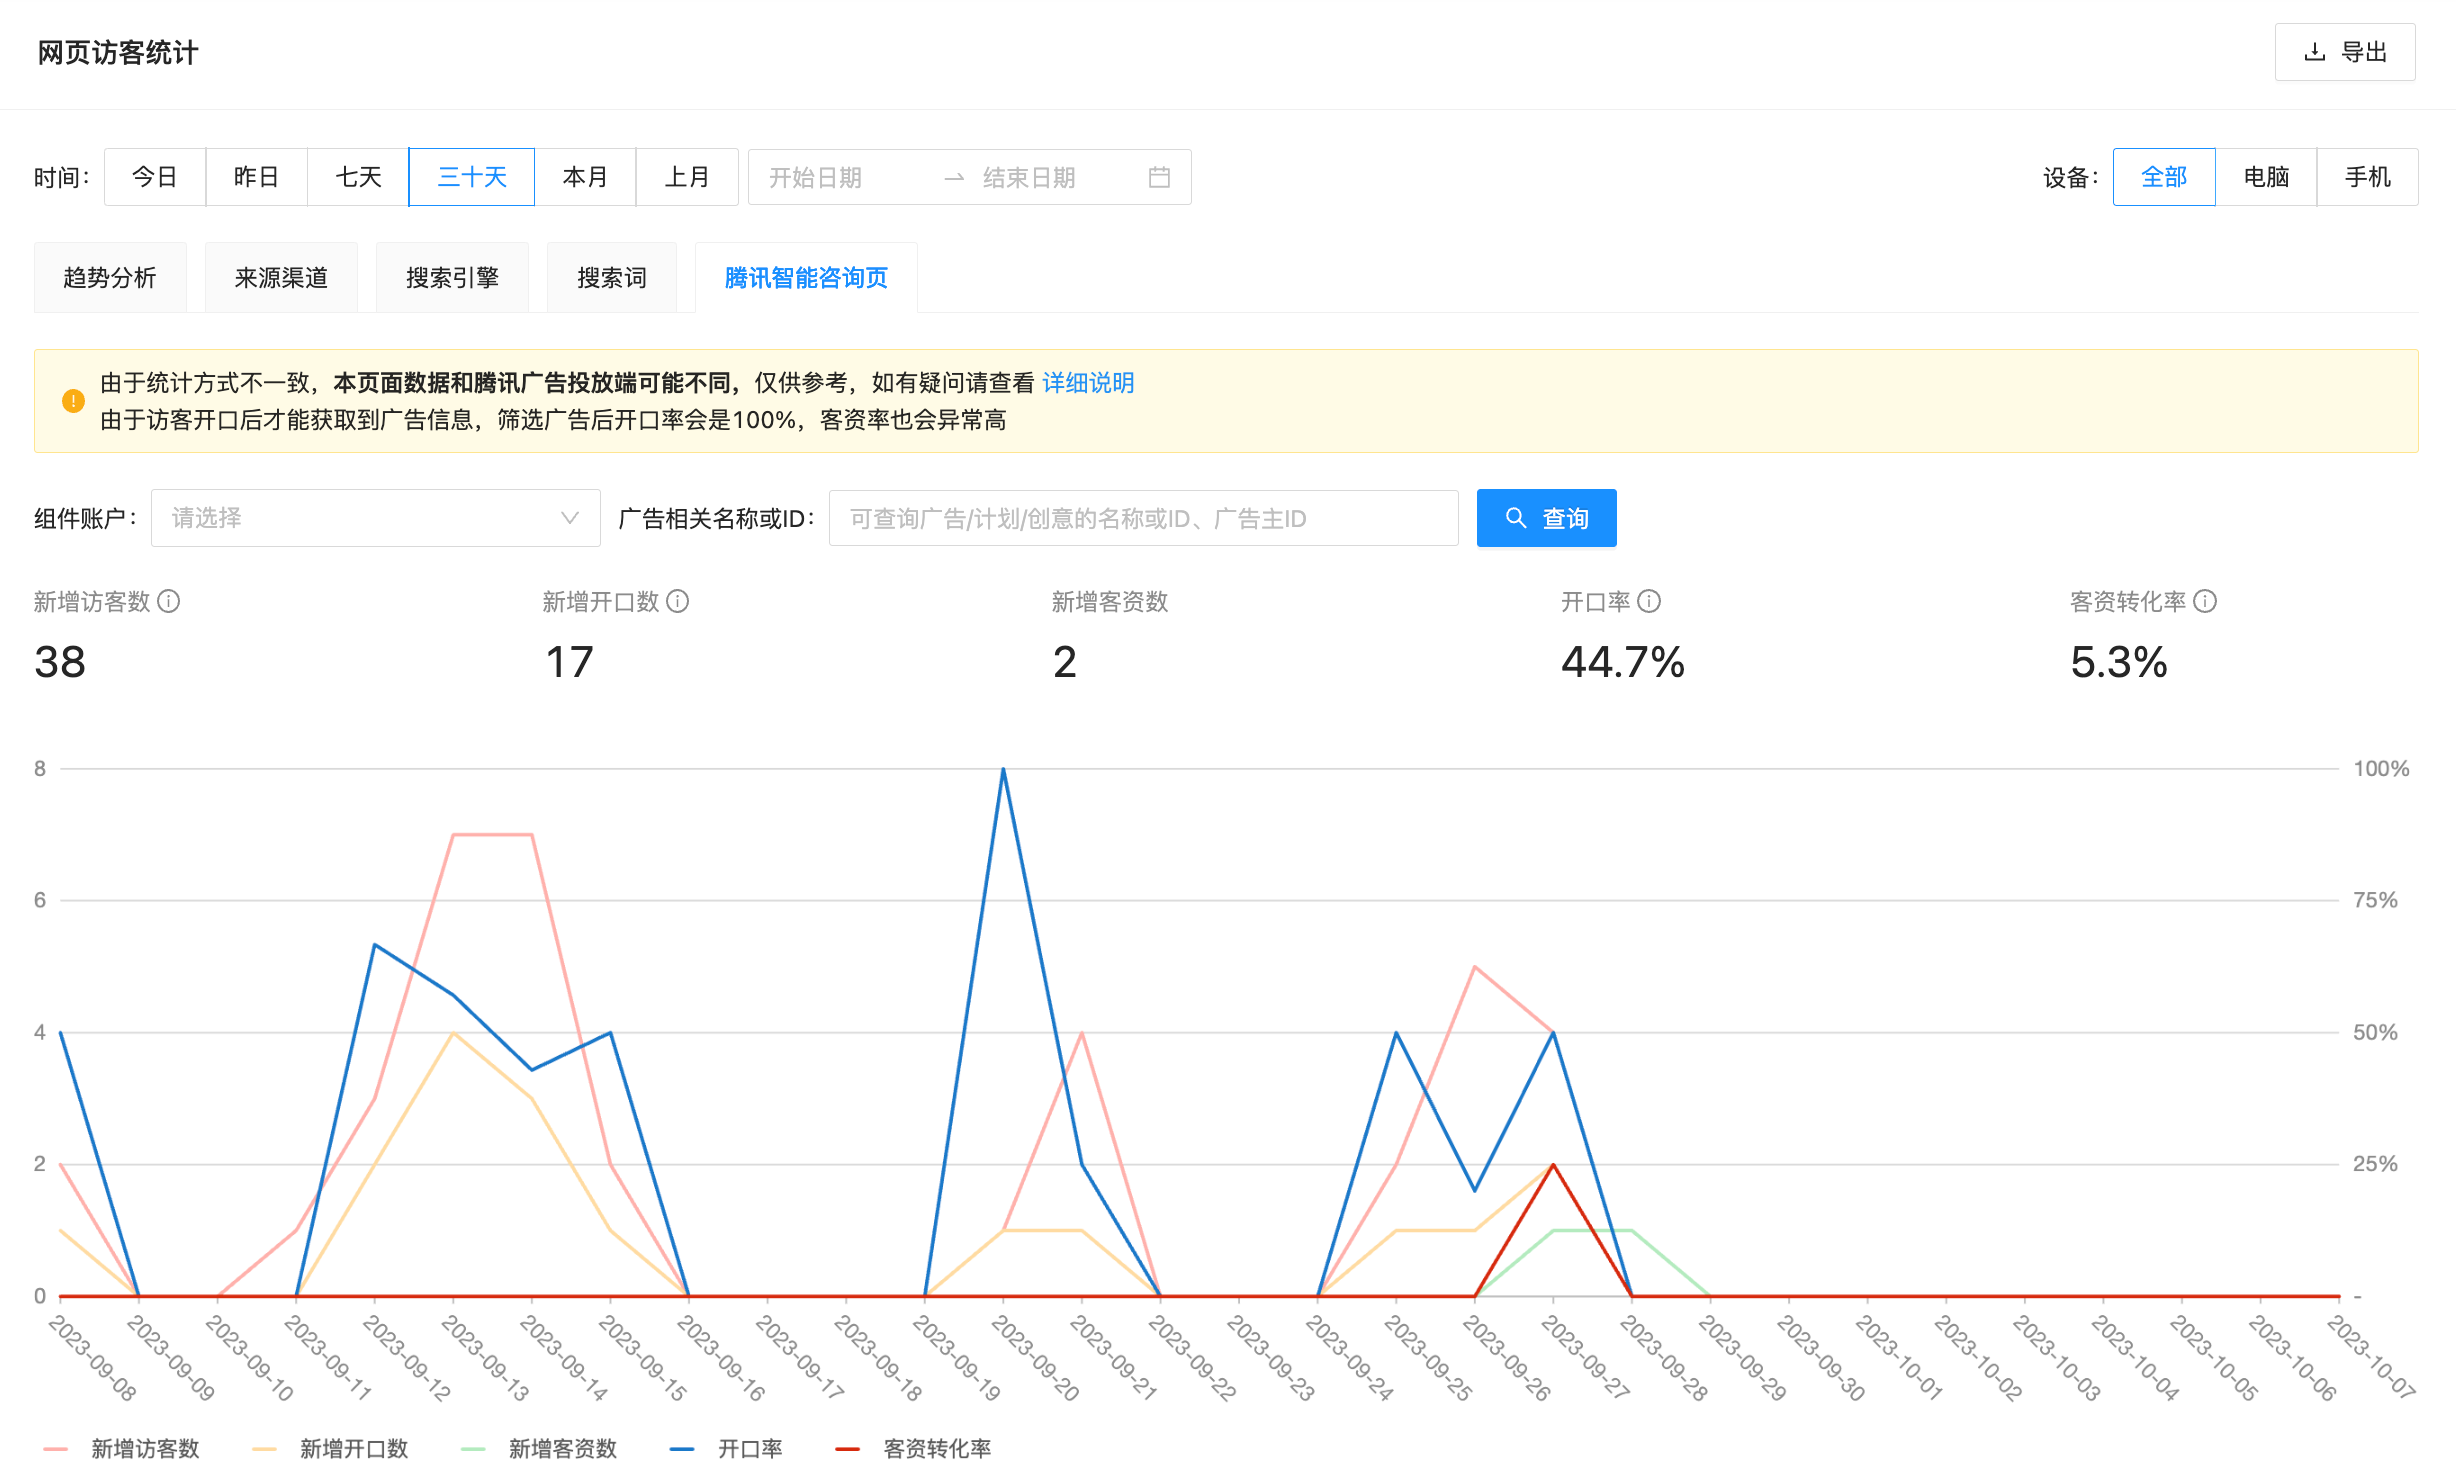Switch to the 搜索引擎 tab
The image size is (2456, 1482).
[x=452, y=277]
